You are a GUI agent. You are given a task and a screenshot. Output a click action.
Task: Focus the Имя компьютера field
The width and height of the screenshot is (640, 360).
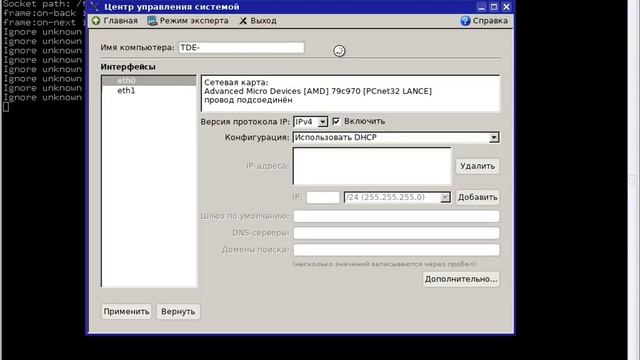[241, 48]
